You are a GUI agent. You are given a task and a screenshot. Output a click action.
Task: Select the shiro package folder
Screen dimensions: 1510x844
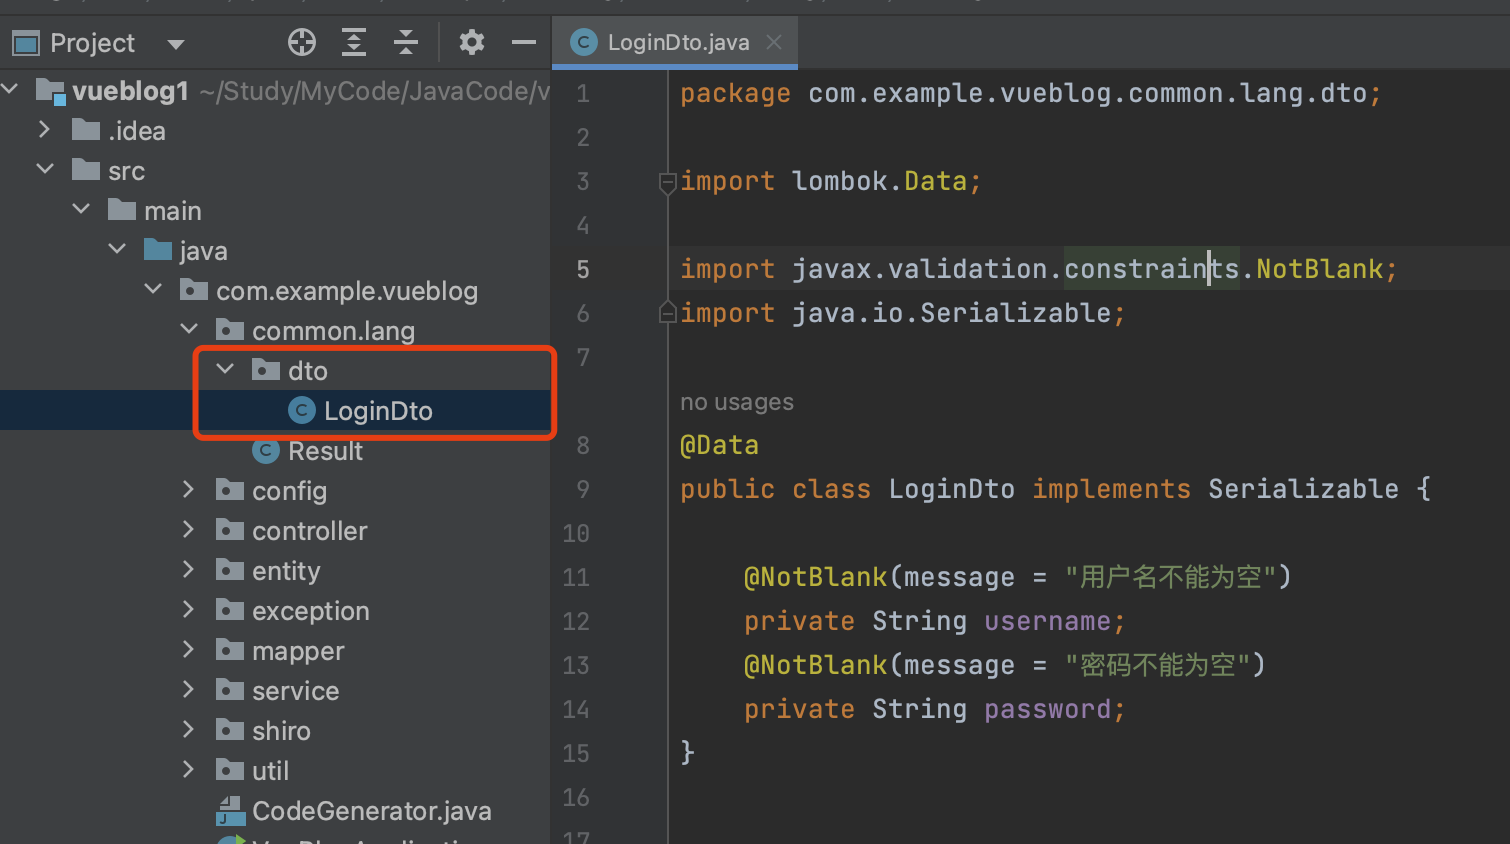(281, 731)
